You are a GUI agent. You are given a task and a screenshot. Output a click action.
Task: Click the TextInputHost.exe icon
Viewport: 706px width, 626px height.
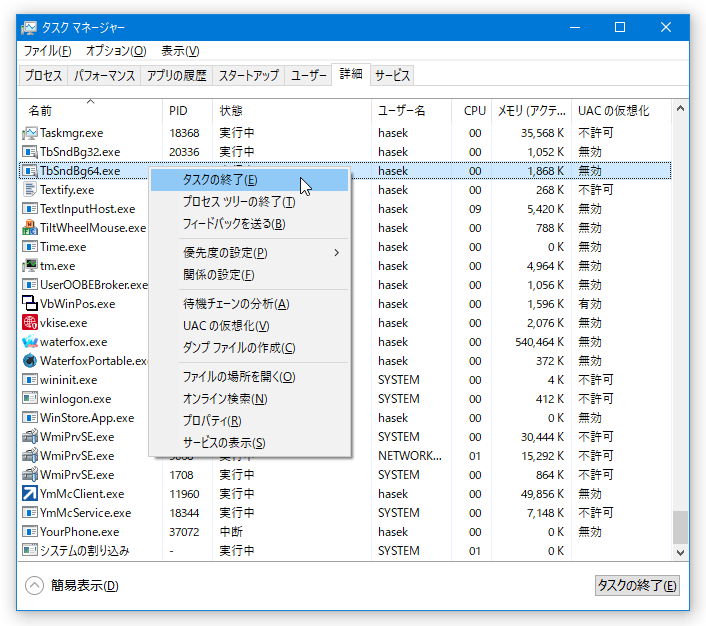point(30,209)
